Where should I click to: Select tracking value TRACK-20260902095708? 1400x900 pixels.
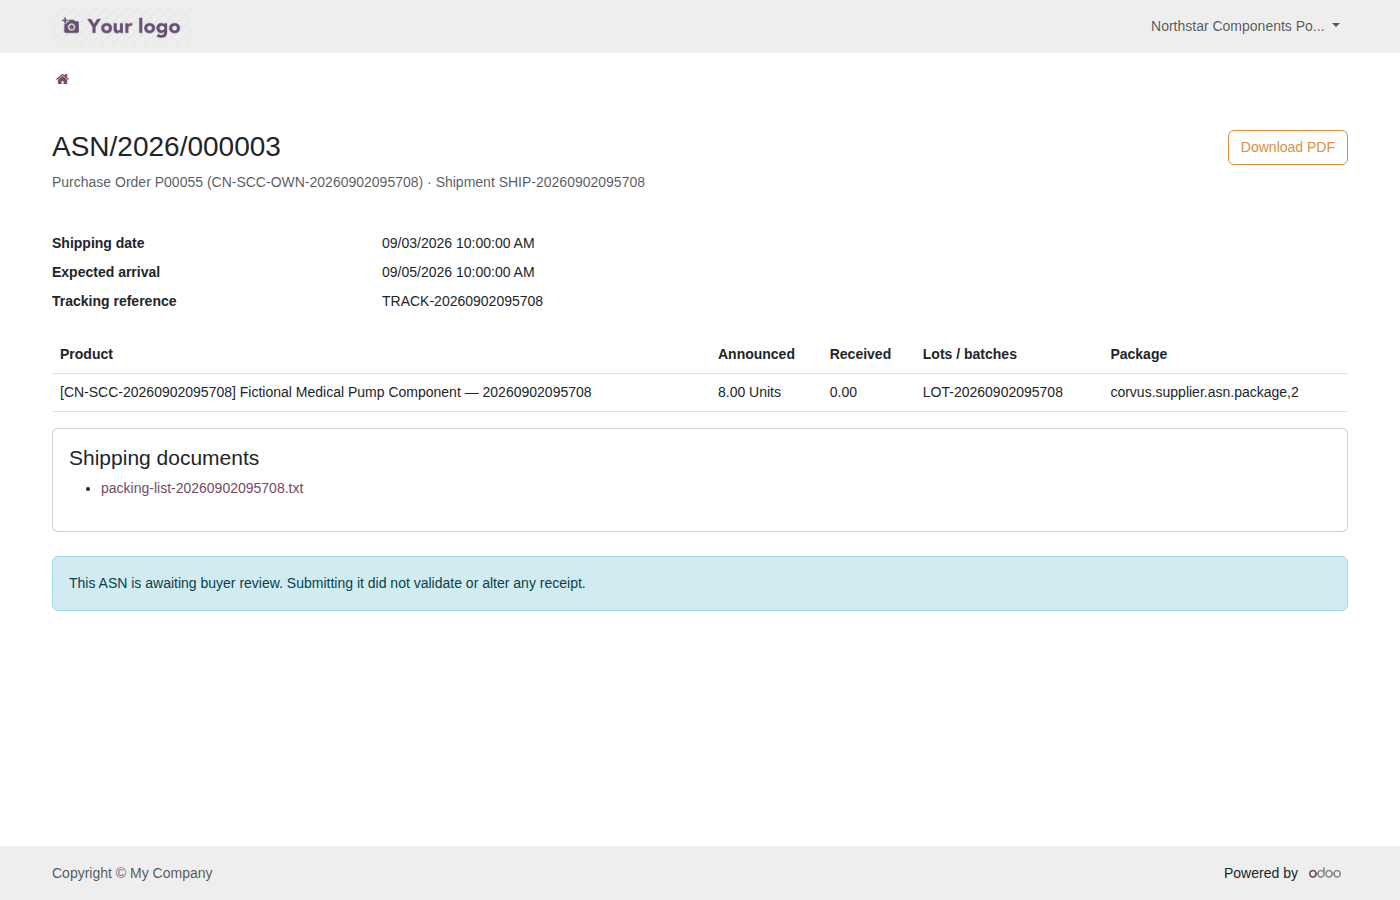pyautogui.click(x=462, y=301)
